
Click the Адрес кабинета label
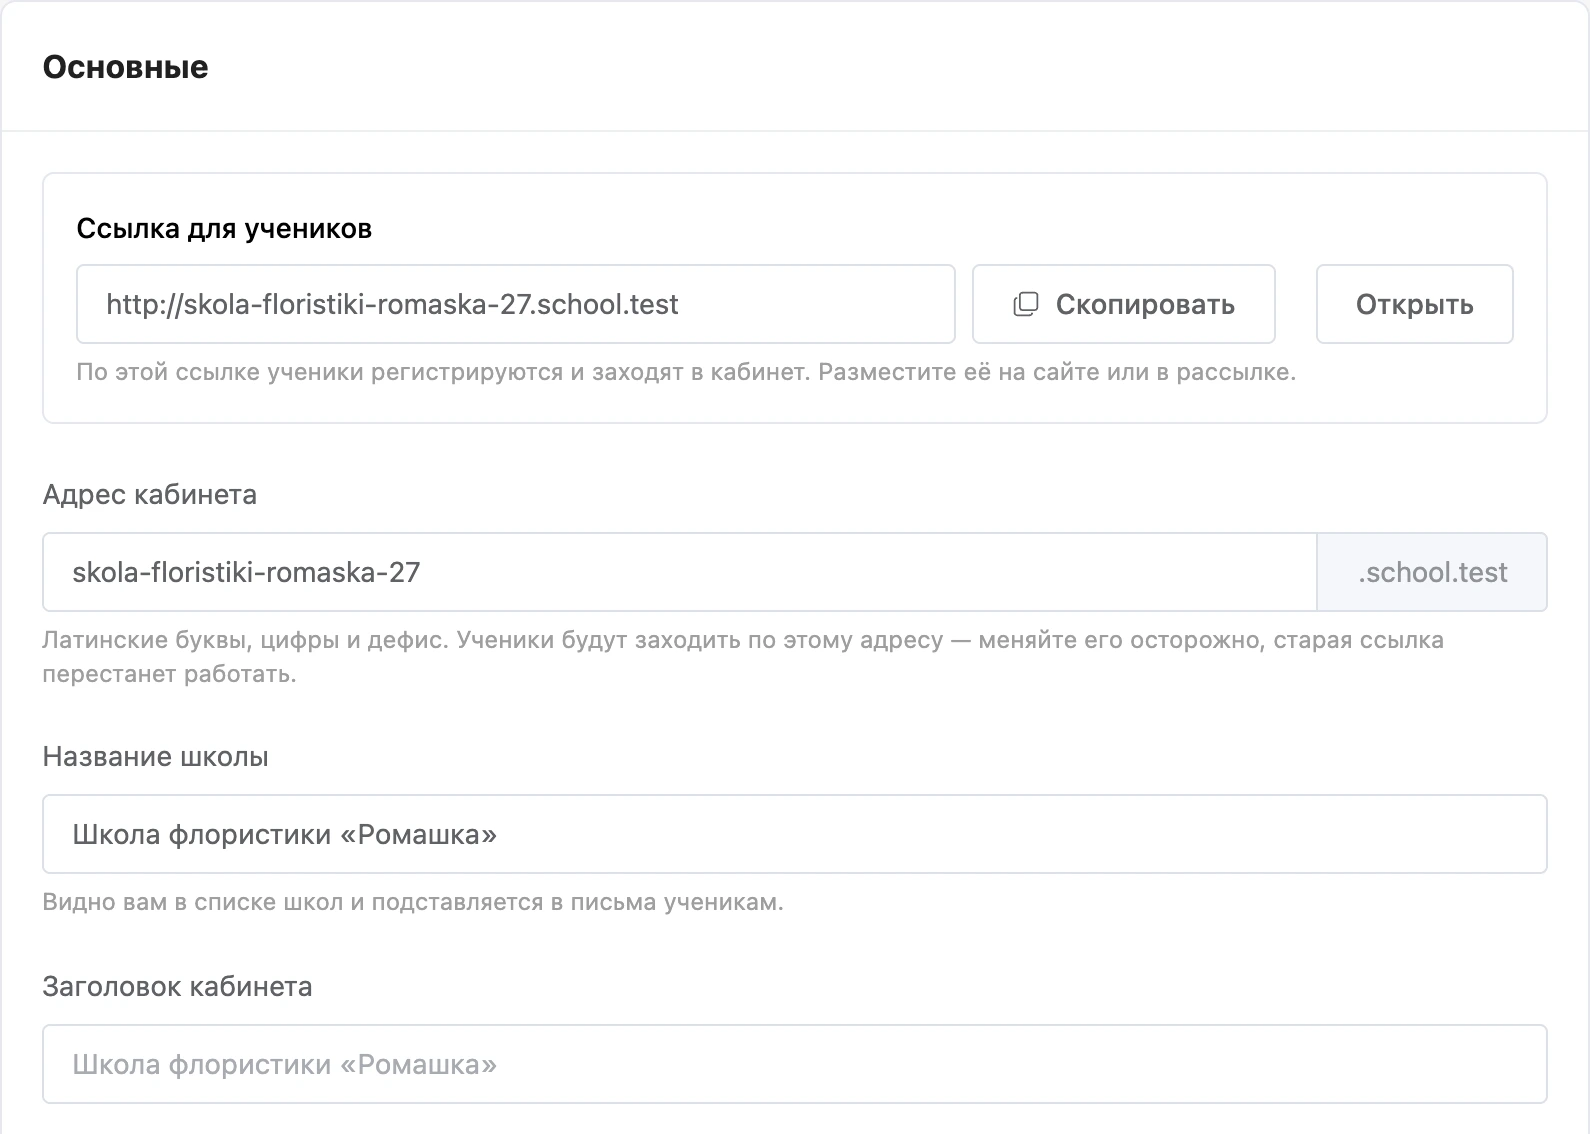click(x=150, y=495)
